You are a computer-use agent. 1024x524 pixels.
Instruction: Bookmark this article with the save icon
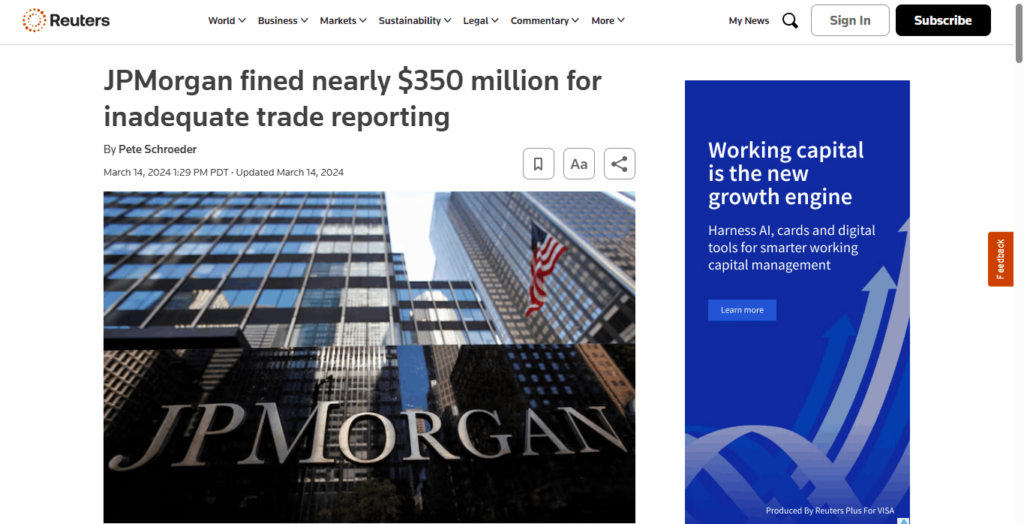tap(538, 164)
